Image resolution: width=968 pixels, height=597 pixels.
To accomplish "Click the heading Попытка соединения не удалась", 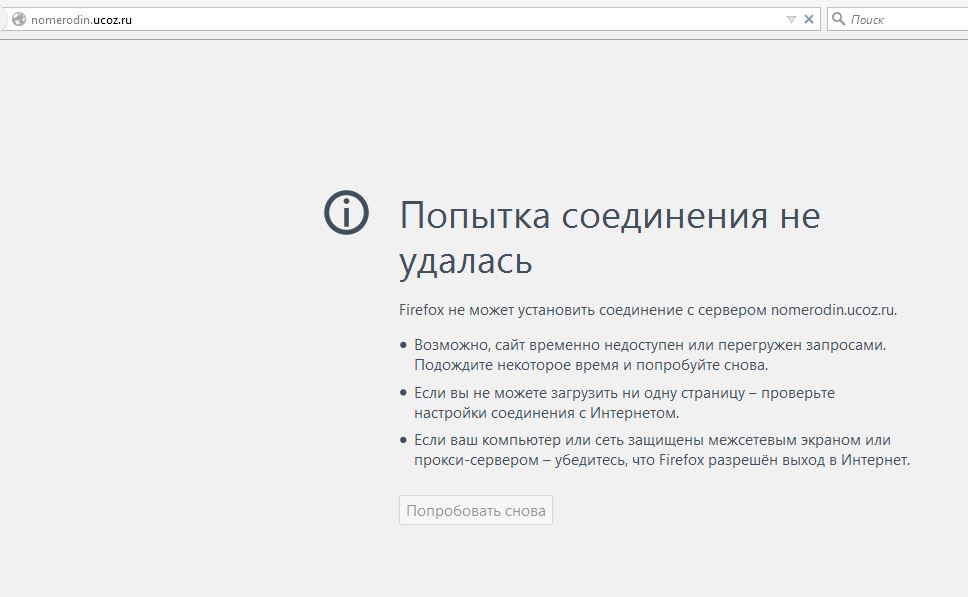I will tap(609, 238).
